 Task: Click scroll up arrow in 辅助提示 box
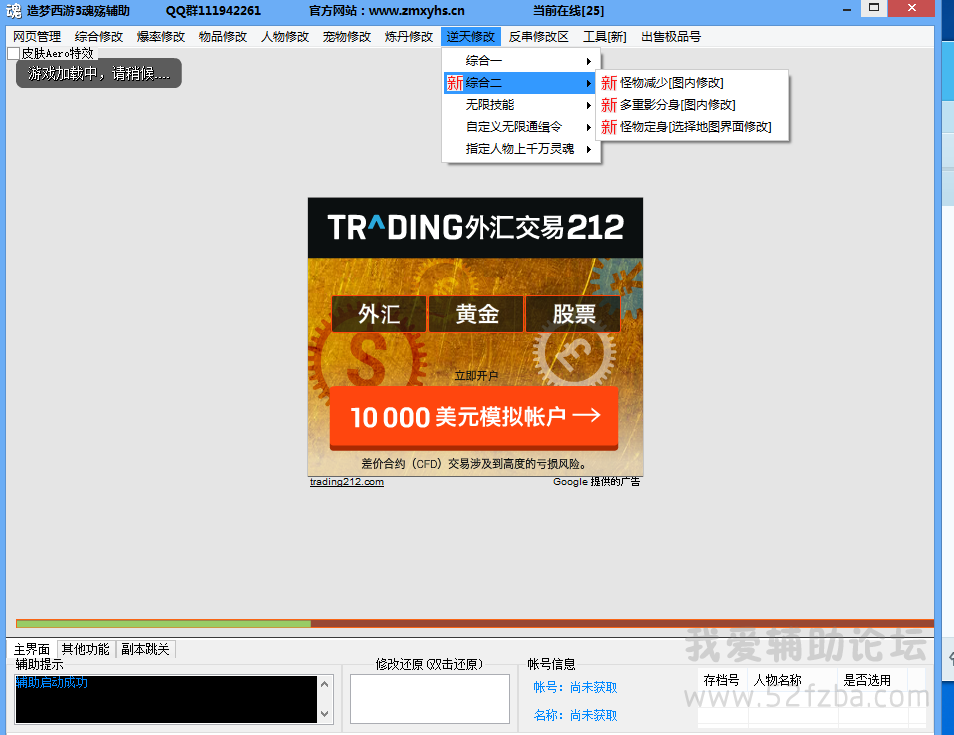tap(325, 684)
